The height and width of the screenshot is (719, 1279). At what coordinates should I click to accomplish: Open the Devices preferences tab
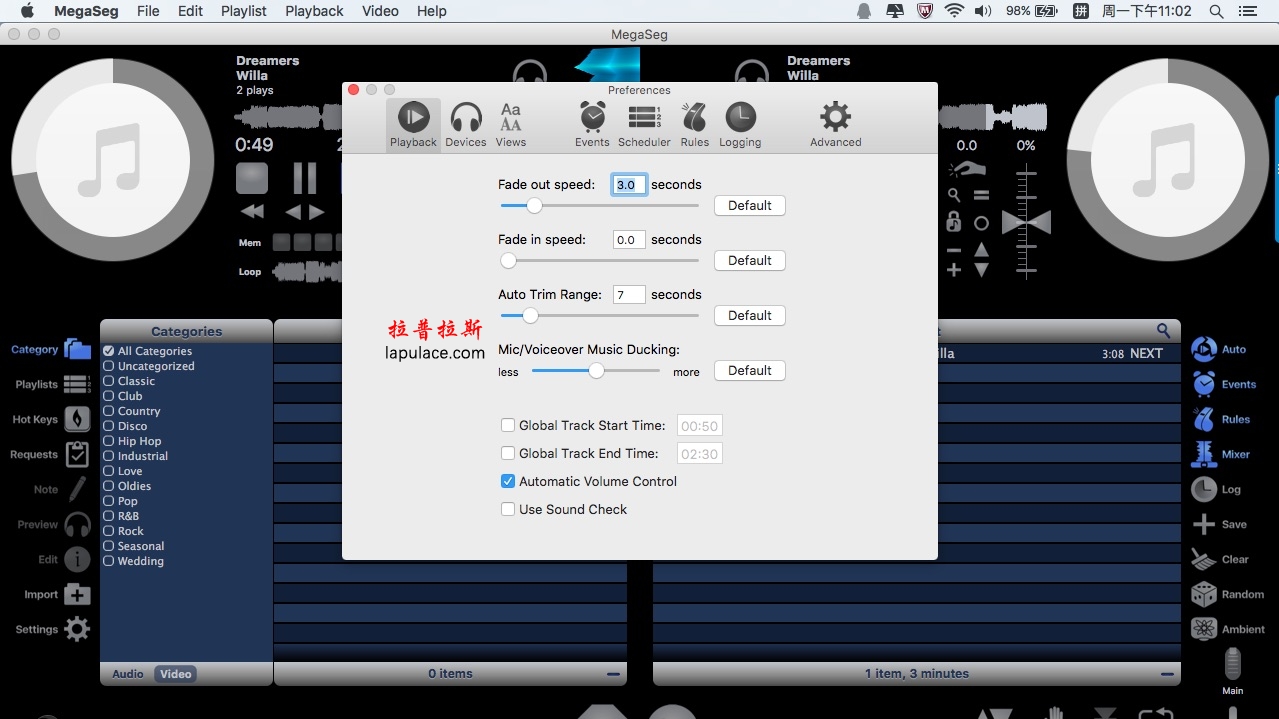[x=466, y=125]
